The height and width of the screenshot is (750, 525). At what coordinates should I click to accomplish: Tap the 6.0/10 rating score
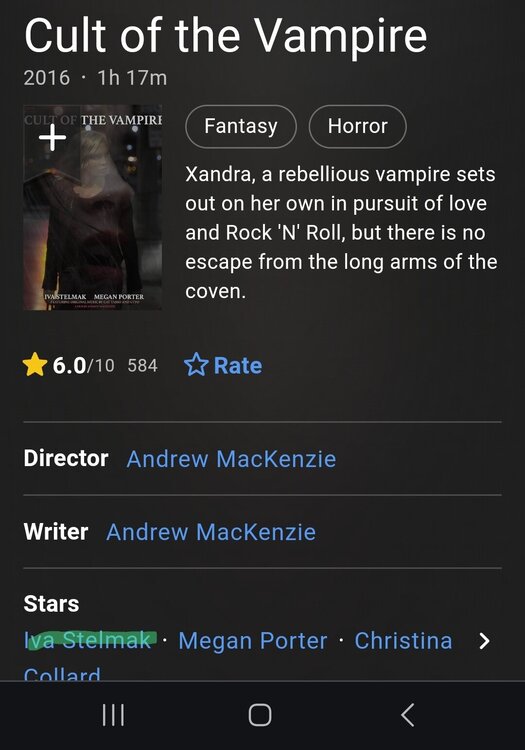tap(83, 365)
